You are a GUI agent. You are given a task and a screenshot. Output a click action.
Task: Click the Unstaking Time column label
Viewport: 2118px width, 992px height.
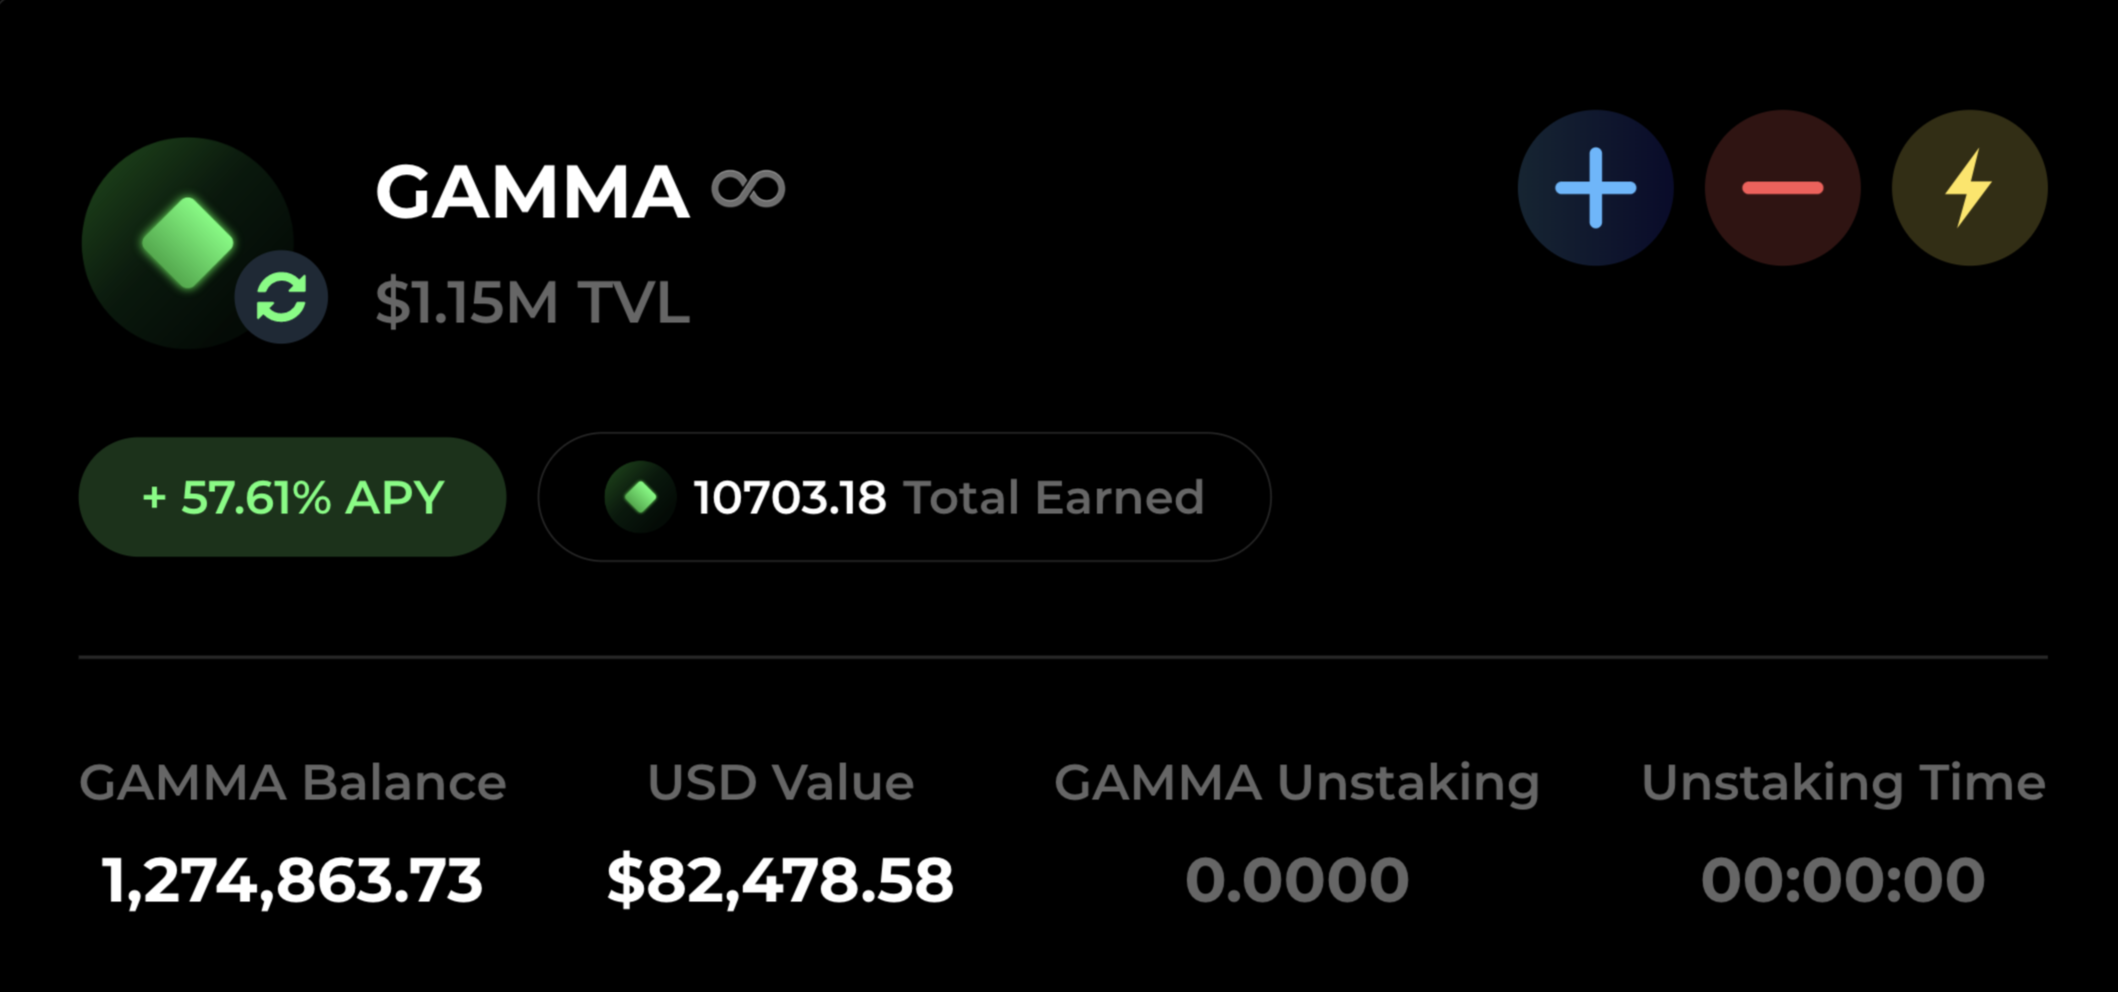click(x=1842, y=782)
